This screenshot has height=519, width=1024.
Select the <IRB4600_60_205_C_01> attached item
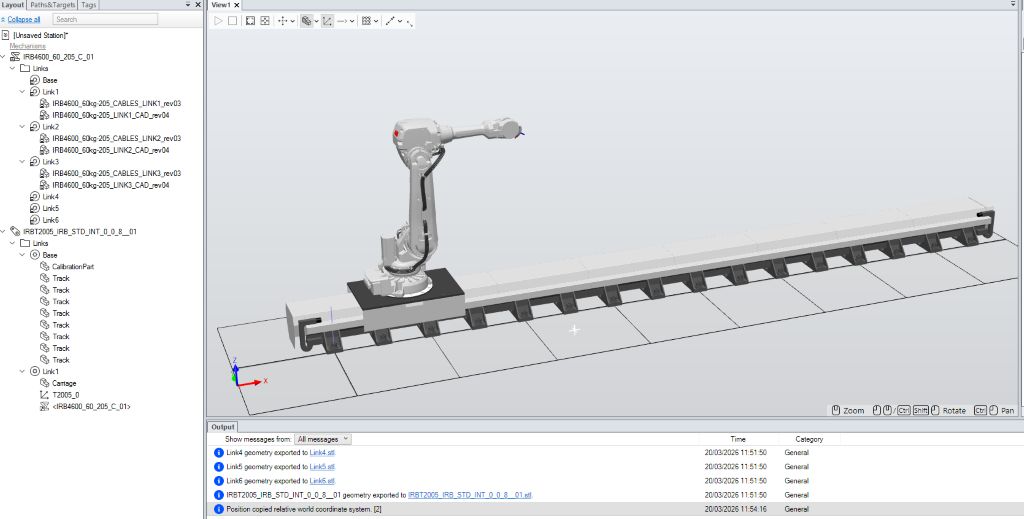[x=91, y=407]
